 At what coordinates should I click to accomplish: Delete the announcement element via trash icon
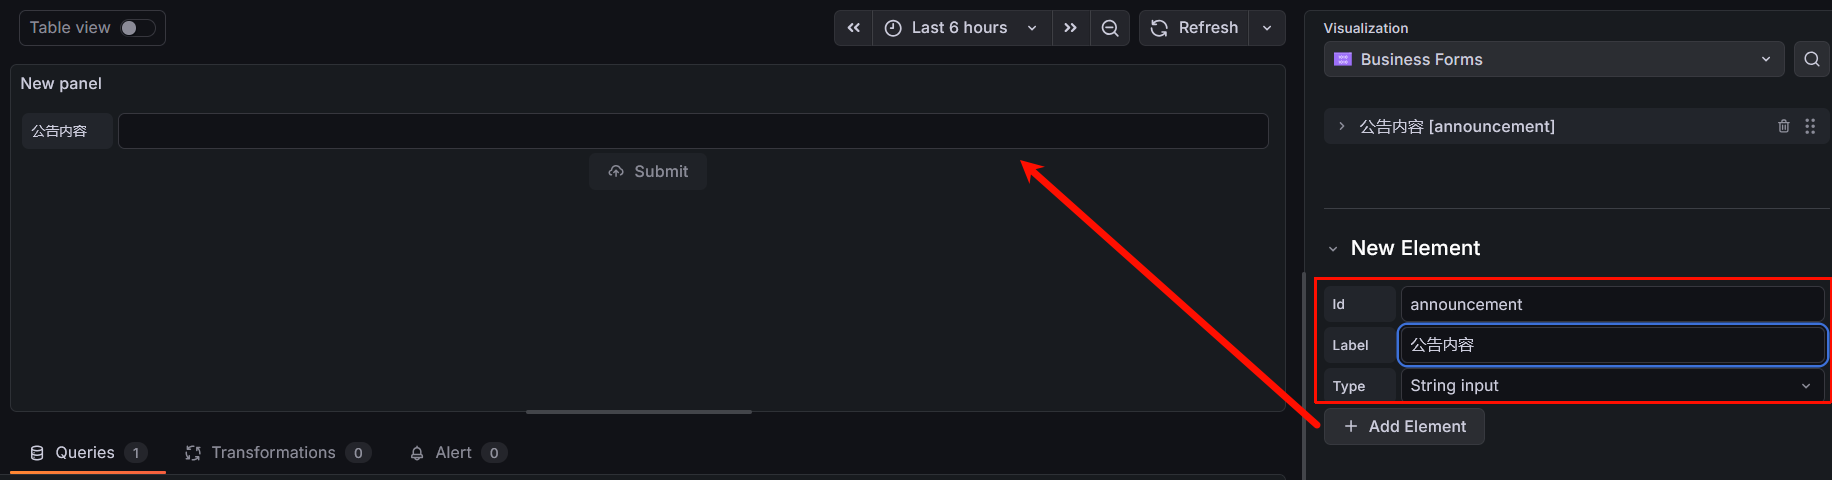pyautogui.click(x=1783, y=126)
